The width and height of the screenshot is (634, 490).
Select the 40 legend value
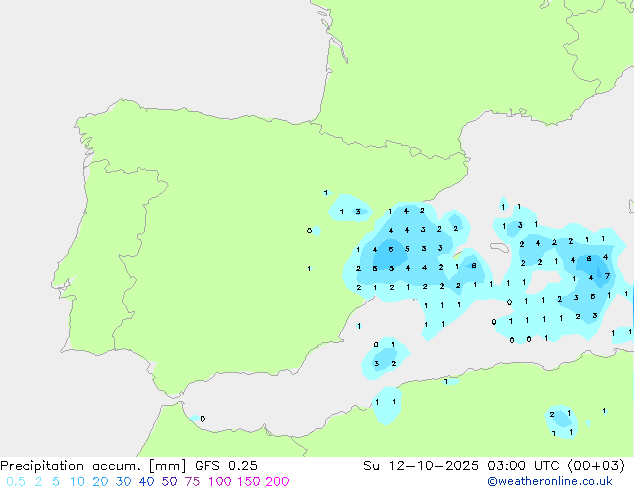point(146,482)
